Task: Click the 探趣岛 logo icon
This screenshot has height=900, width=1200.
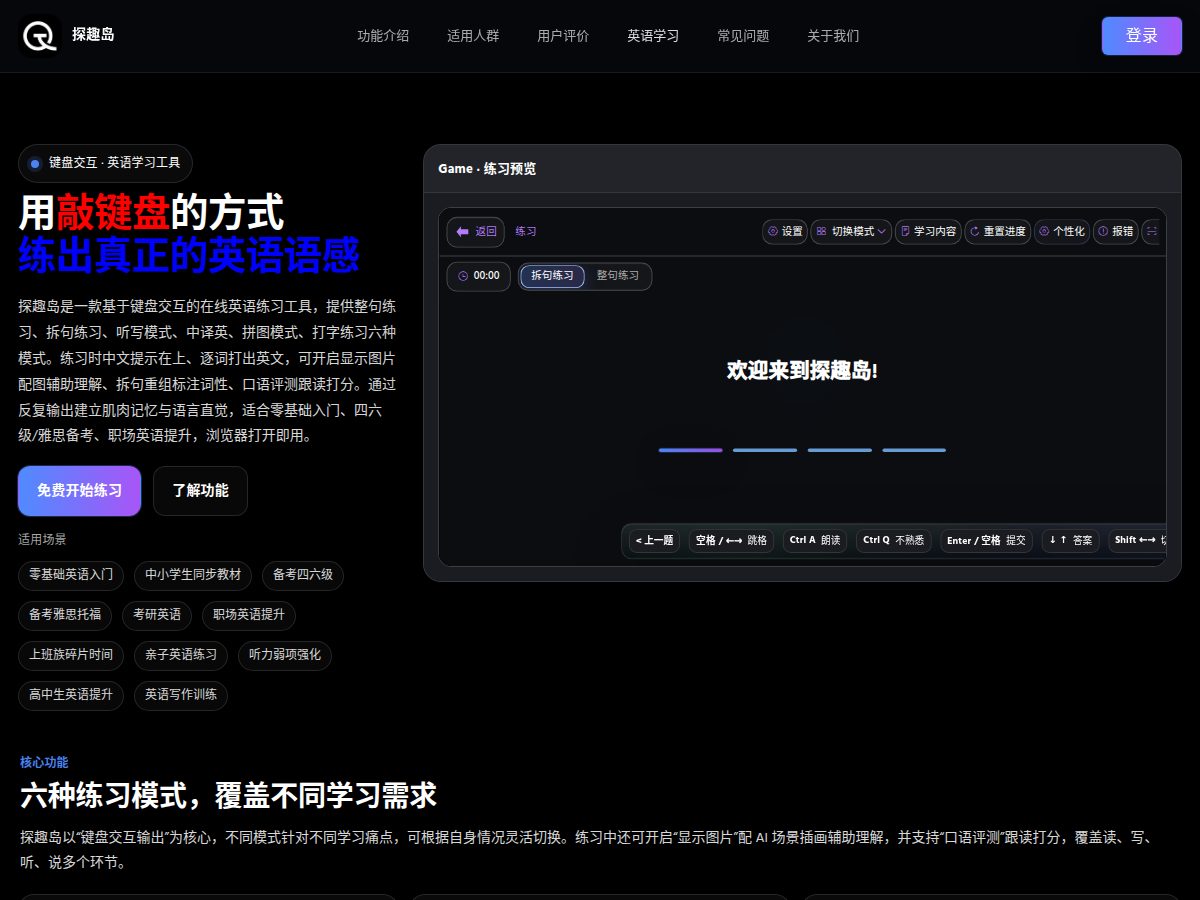Action: click(39, 36)
